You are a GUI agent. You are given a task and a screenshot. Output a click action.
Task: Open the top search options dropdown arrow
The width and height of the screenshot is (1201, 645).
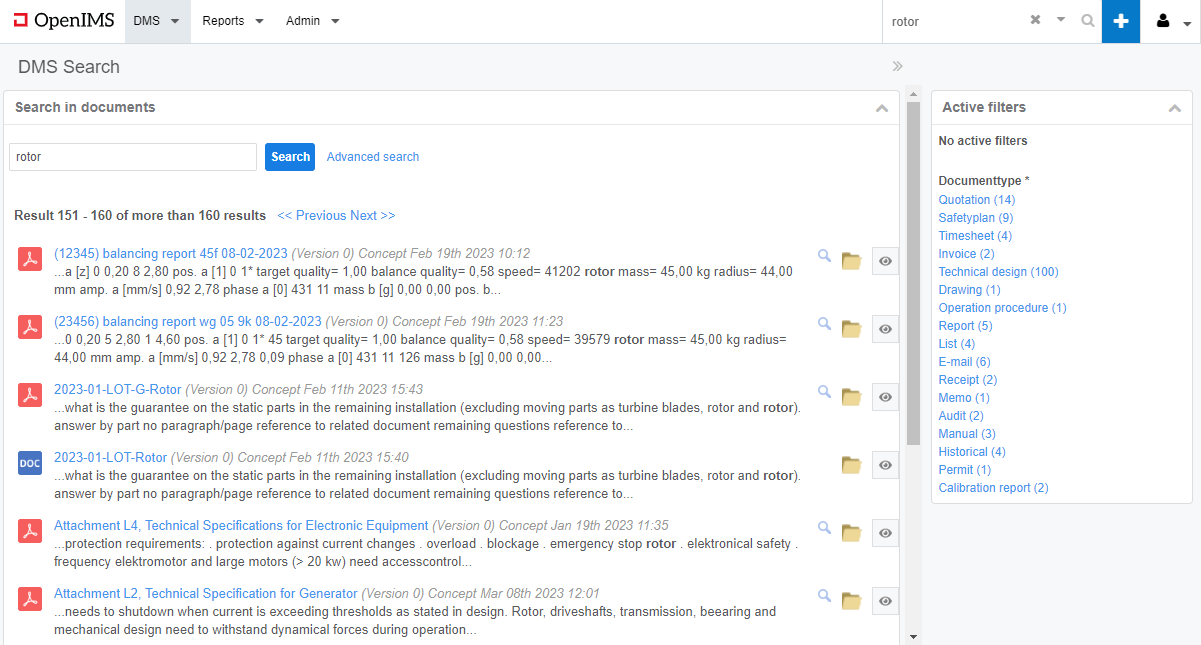point(1061,20)
